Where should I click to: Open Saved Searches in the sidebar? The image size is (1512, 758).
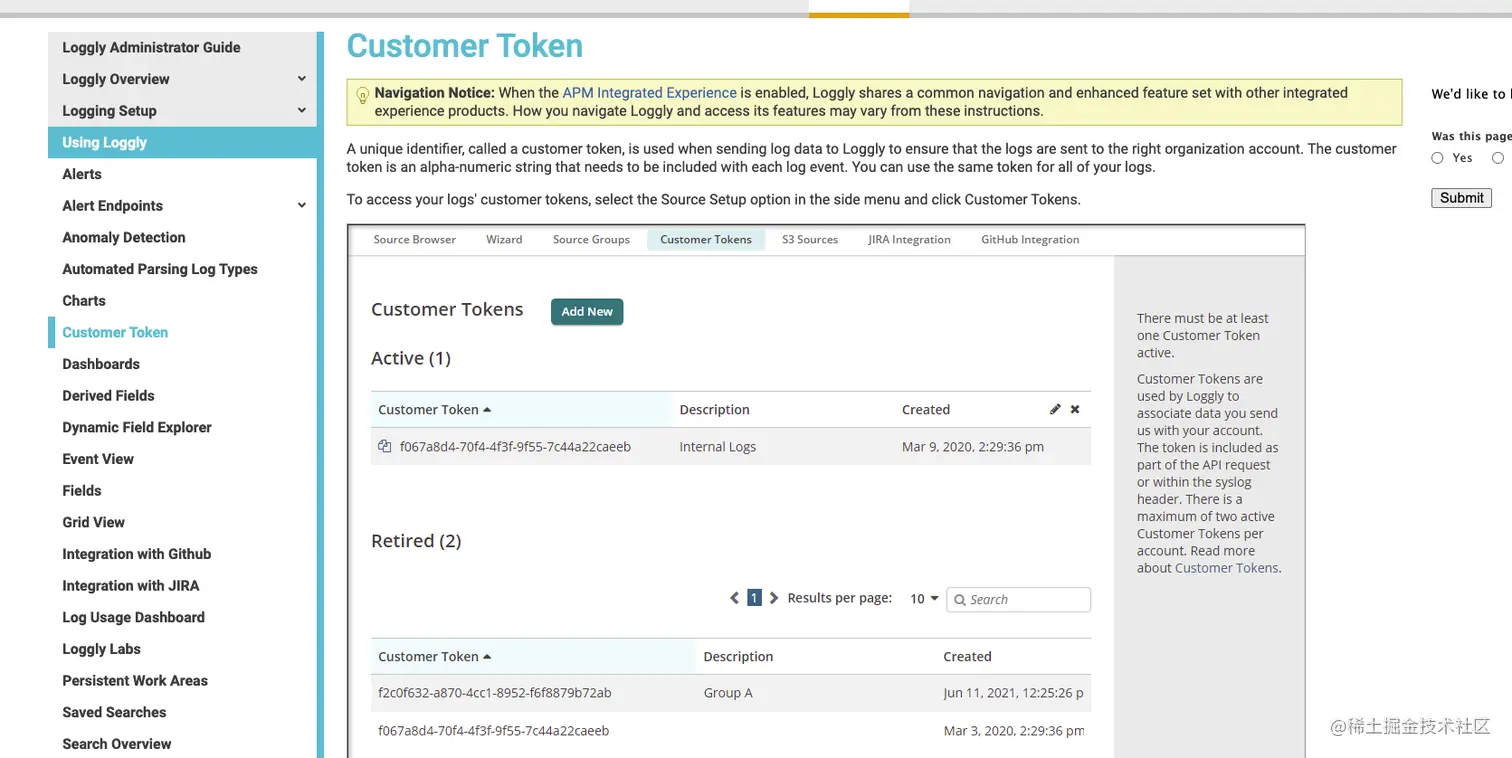pos(115,712)
